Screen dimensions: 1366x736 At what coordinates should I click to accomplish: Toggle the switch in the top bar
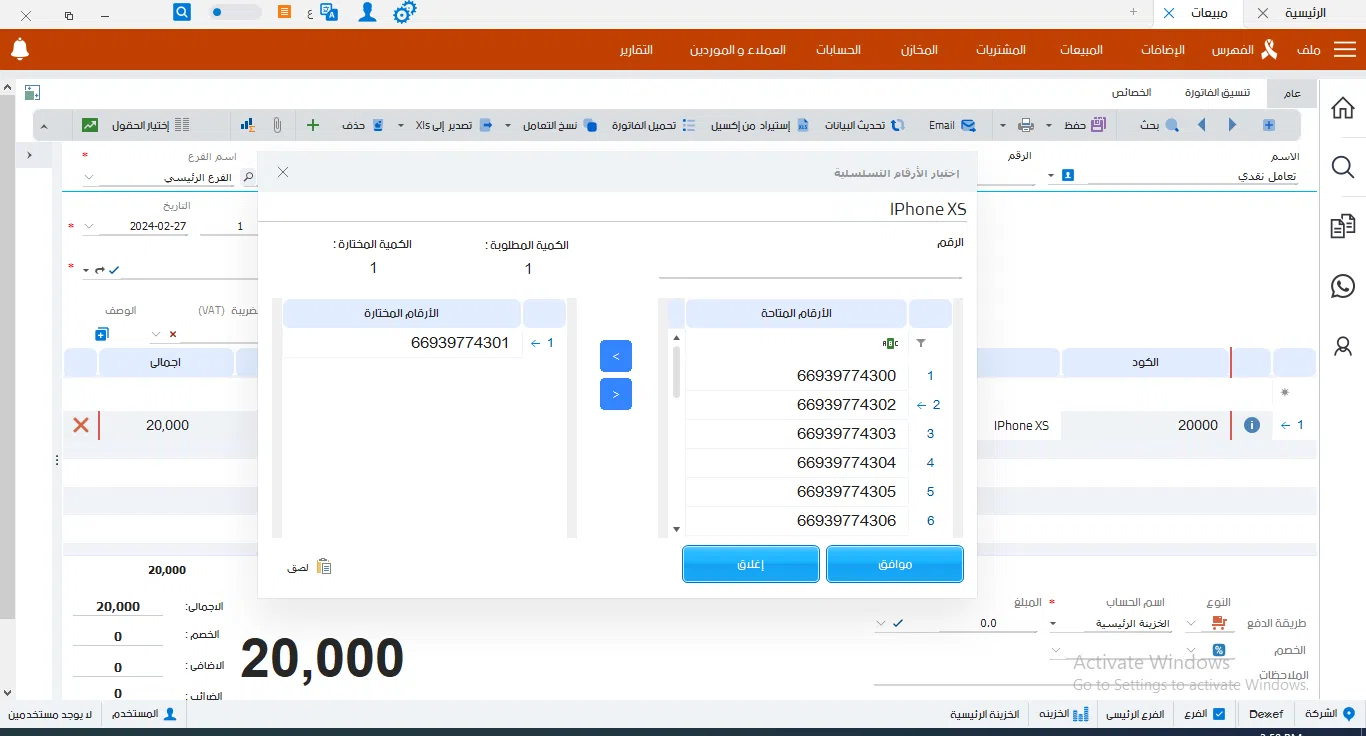click(x=235, y=12)
